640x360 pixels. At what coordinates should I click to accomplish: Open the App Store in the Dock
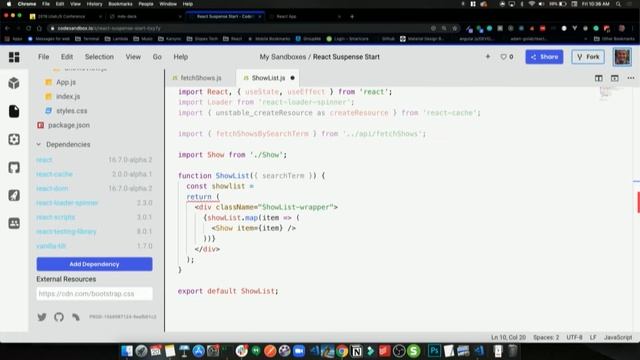(x=198, y=351)
